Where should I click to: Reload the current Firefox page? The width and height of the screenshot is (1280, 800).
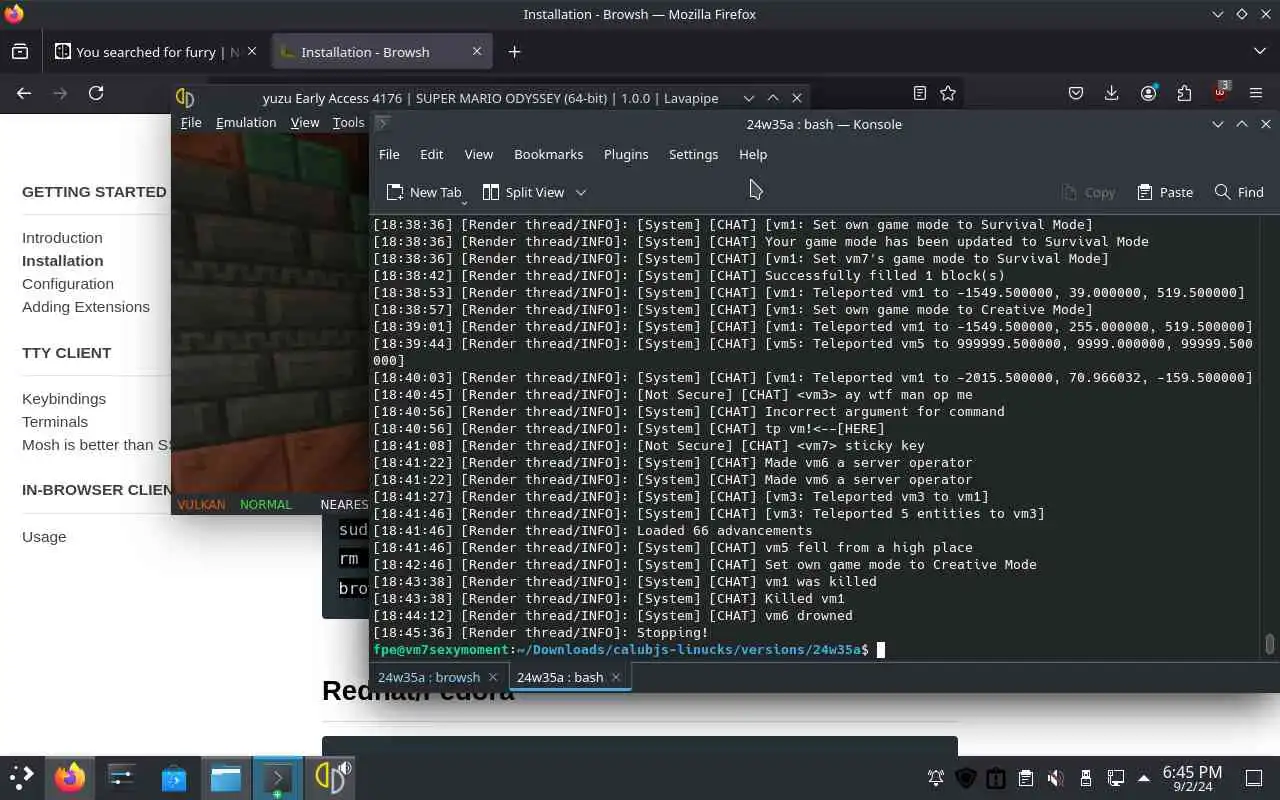click(96, 93)
